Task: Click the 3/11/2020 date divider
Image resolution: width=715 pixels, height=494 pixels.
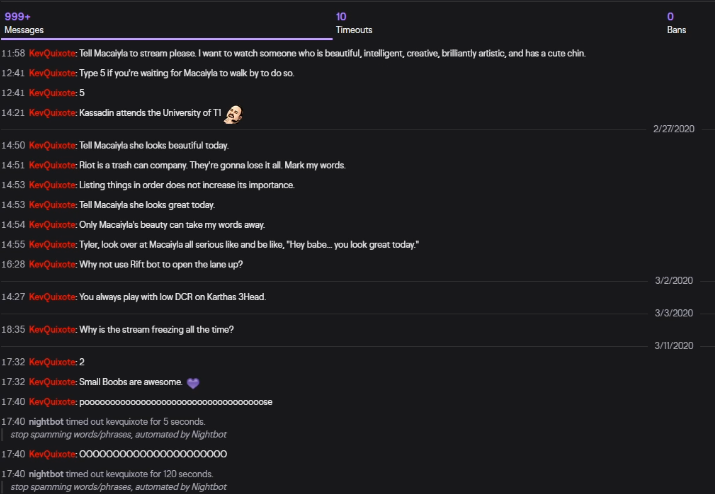Action: click(674, 346)
